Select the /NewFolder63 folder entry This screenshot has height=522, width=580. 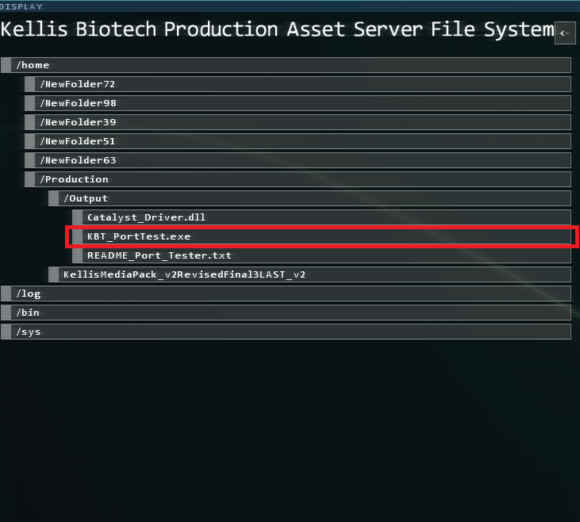(x=298, y=160)
